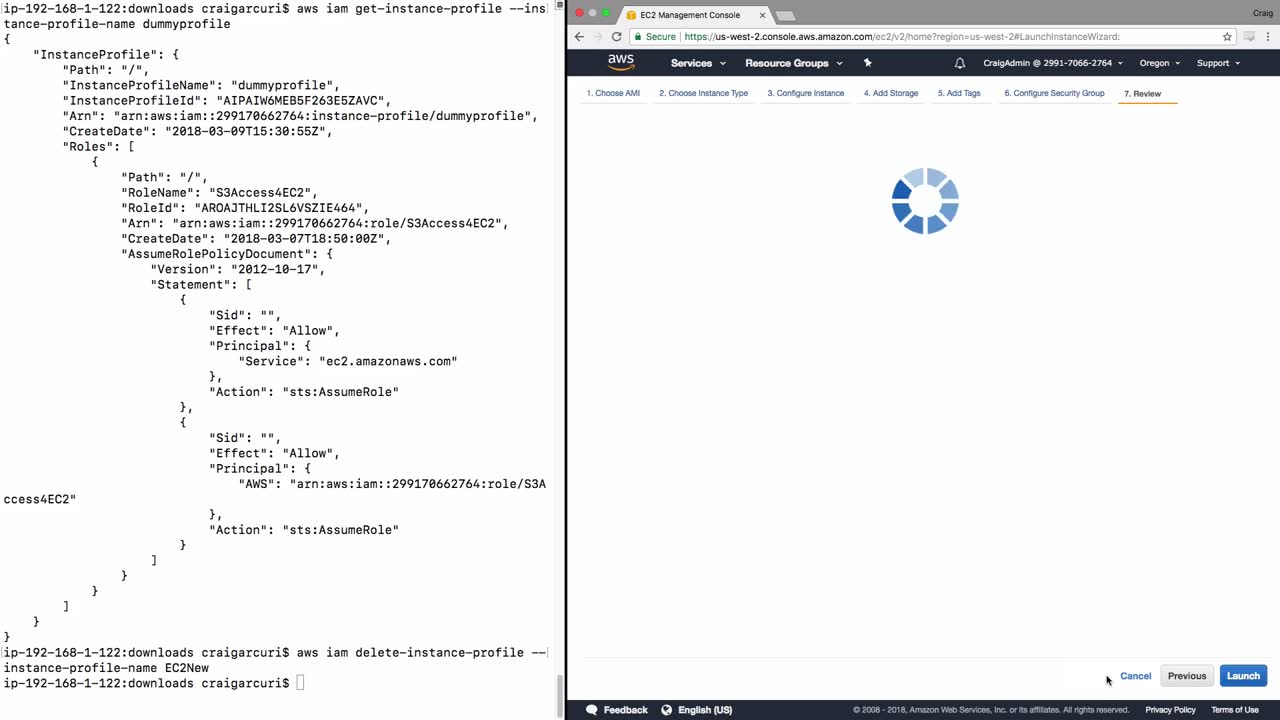The width and height of the screenshot is (1280, 720).
Task: Click the terminal prompt cursor on last line
Action: pyautogui.click(x=300, y=683)
